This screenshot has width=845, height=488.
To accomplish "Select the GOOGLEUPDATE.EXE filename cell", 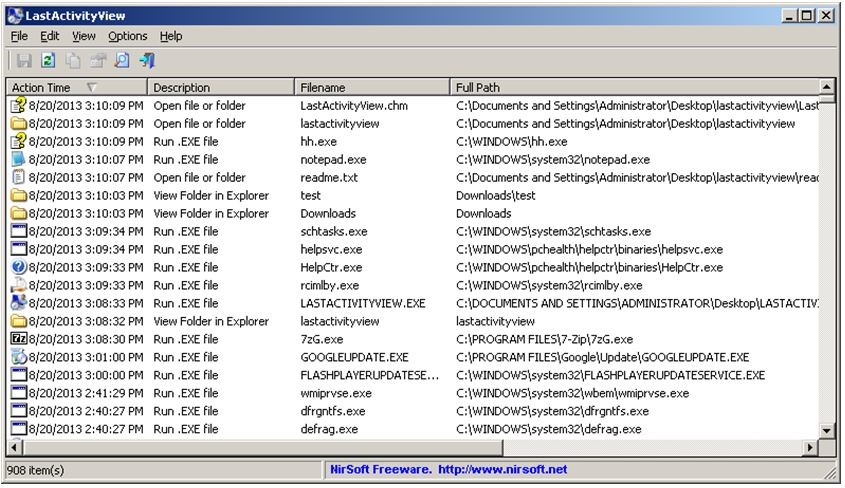I will click(x=355, y=357).
